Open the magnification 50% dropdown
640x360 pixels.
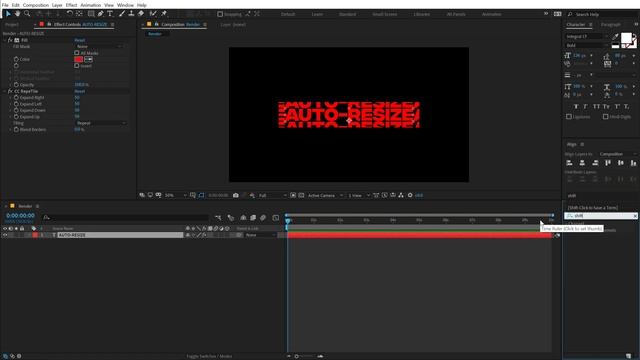tap(176, 196)
